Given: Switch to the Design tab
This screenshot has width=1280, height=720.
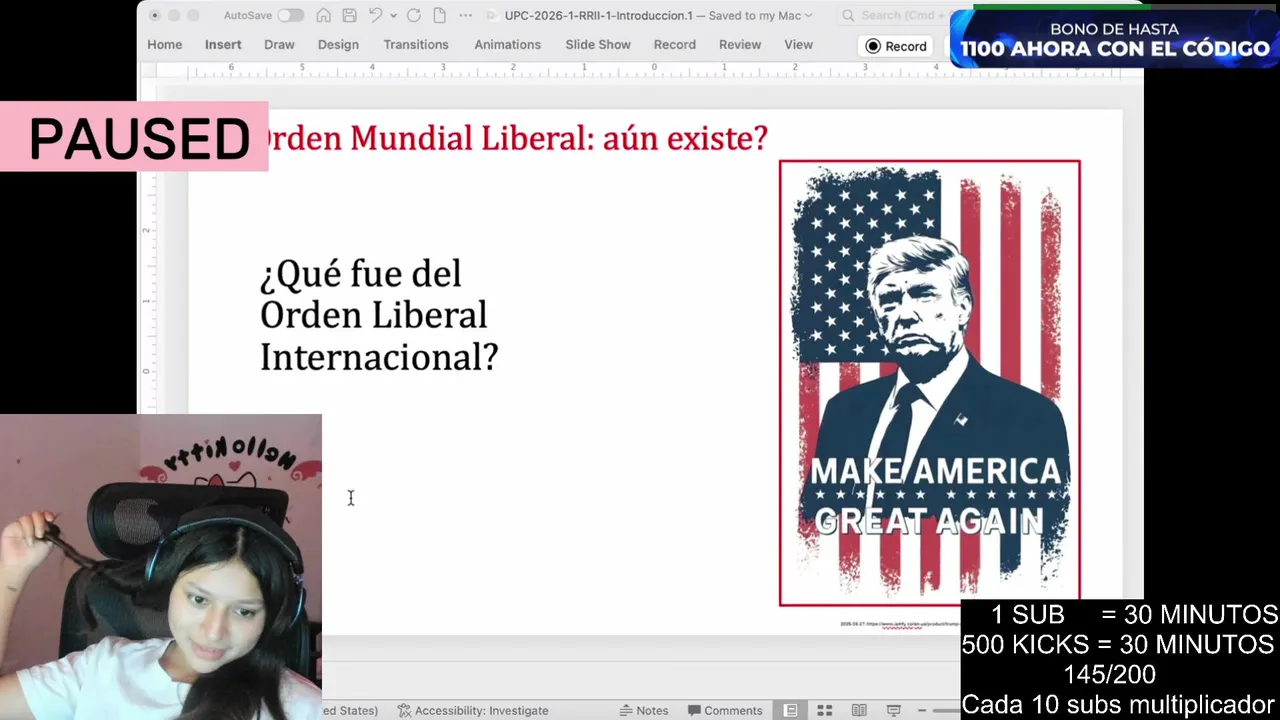Looking at the screenshot, I should click(338, 45).
